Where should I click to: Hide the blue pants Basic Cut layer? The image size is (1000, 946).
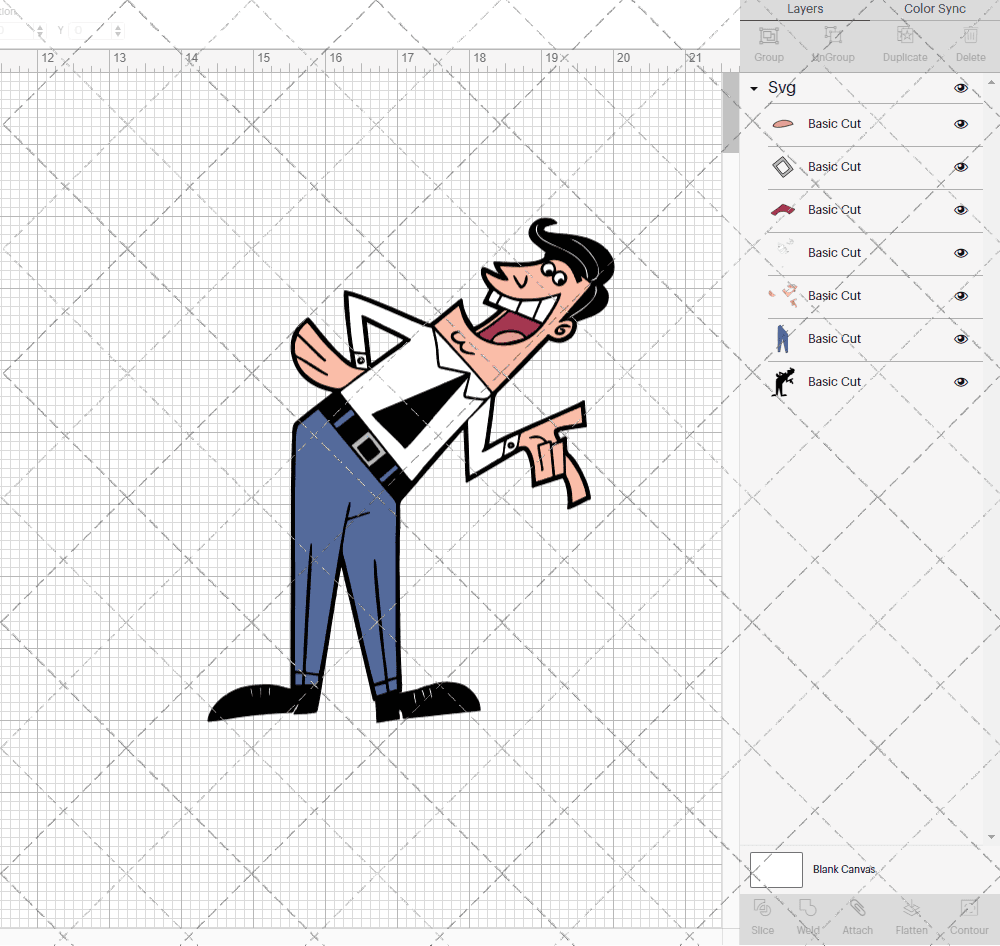[x=960, y=339]
